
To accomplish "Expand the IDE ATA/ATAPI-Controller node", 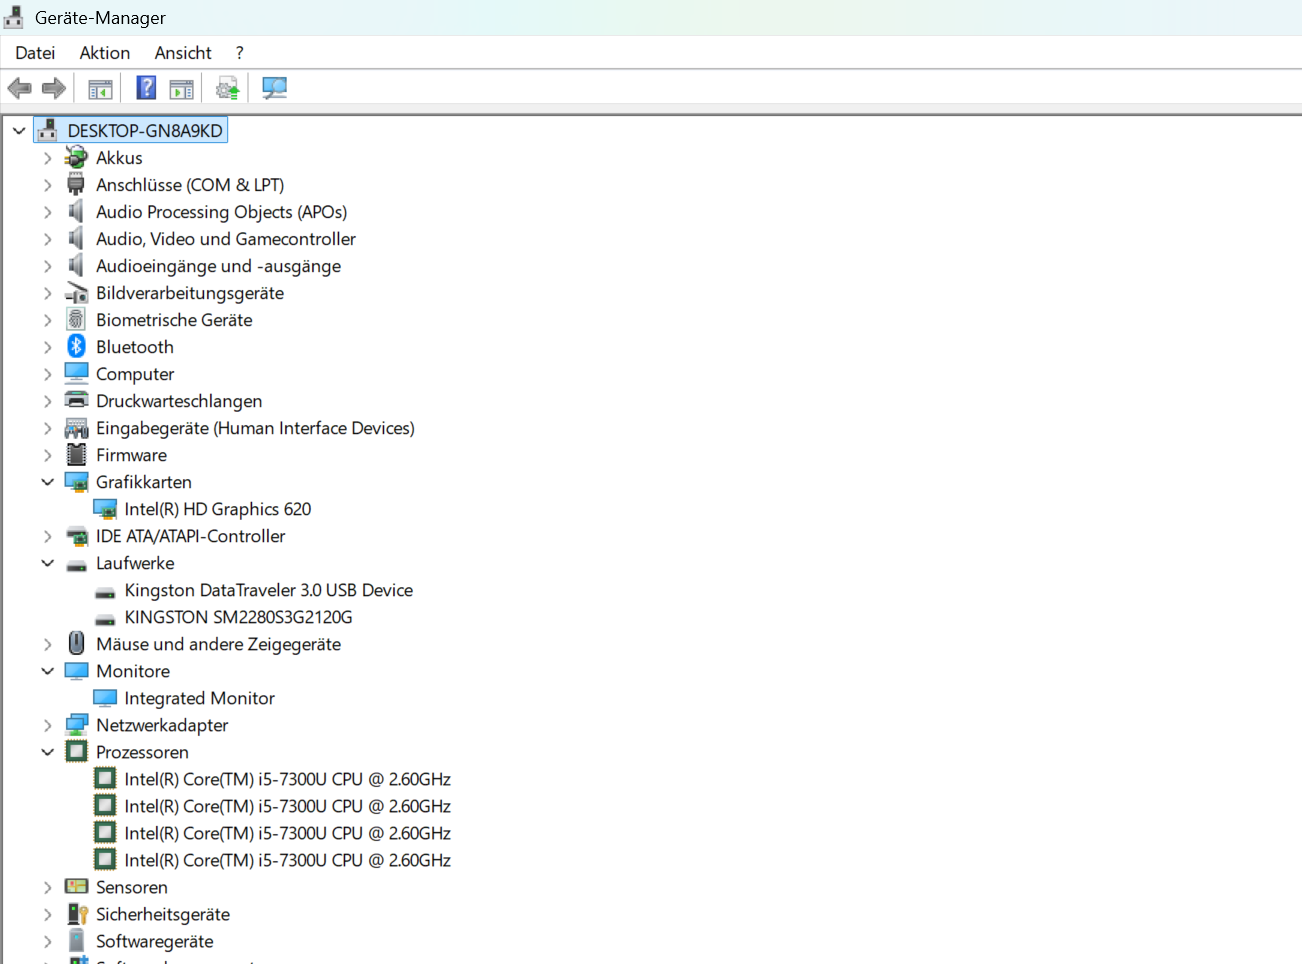I will tap(47, 536).
